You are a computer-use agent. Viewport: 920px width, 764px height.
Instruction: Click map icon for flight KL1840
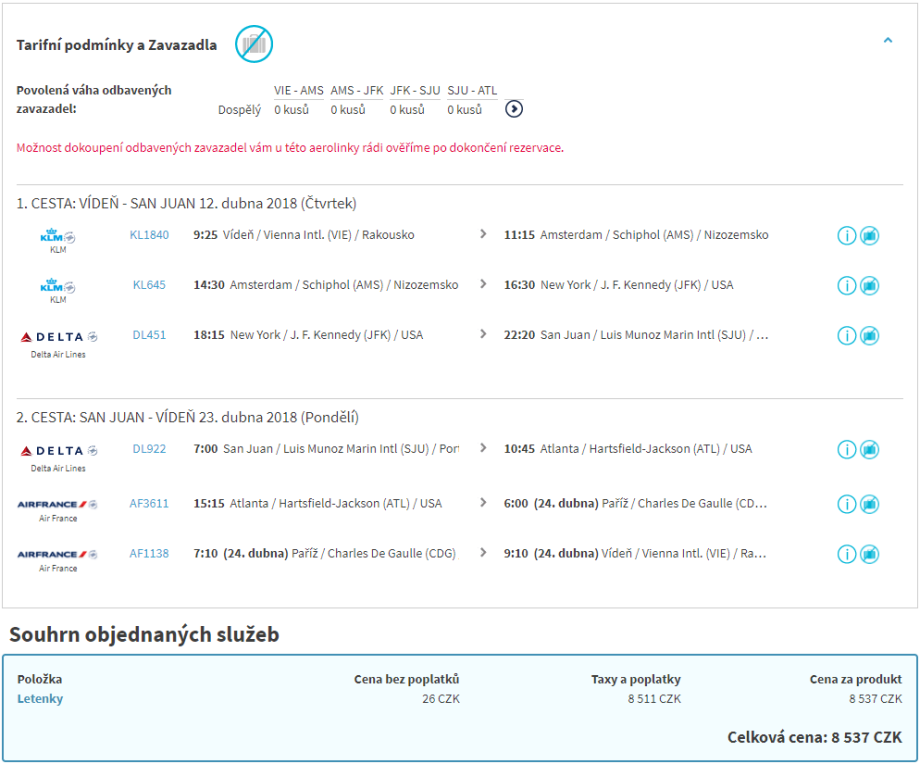(869, 236)
